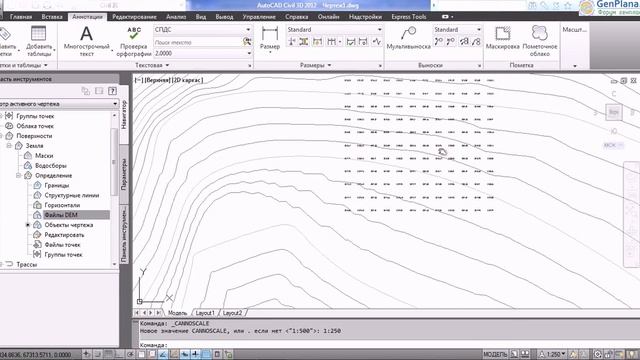Click the toolspace help question-mark icon
Viewport: 640px width, 360px height.
(x=113, y=91)
